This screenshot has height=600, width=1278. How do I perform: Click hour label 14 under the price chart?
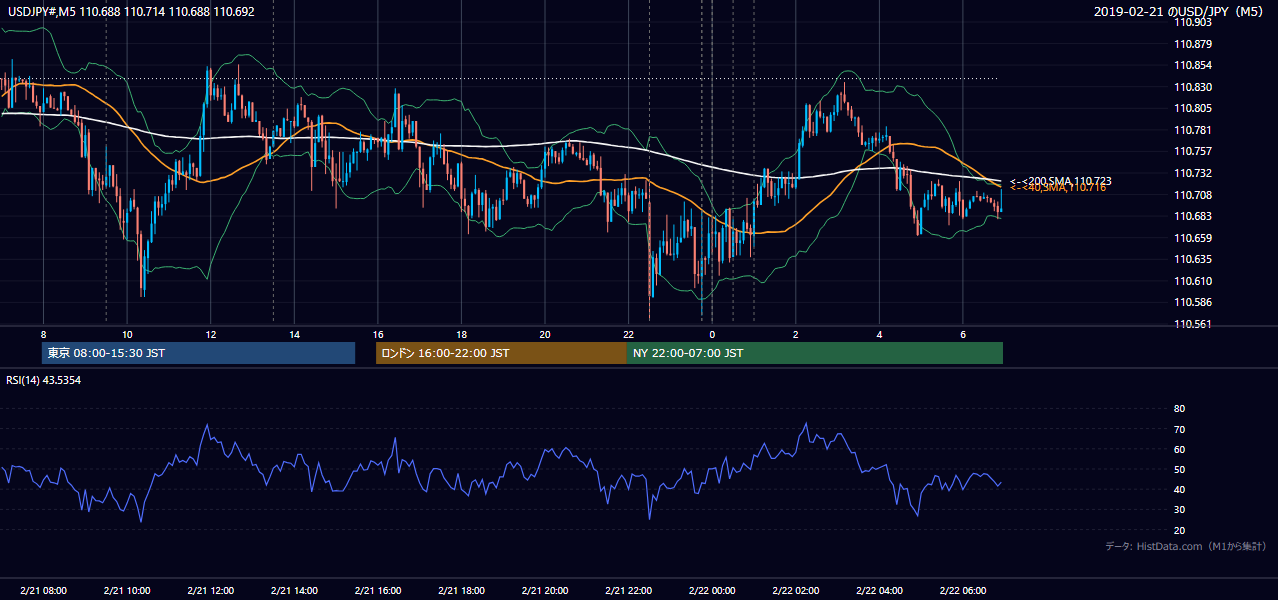[294, 334]
